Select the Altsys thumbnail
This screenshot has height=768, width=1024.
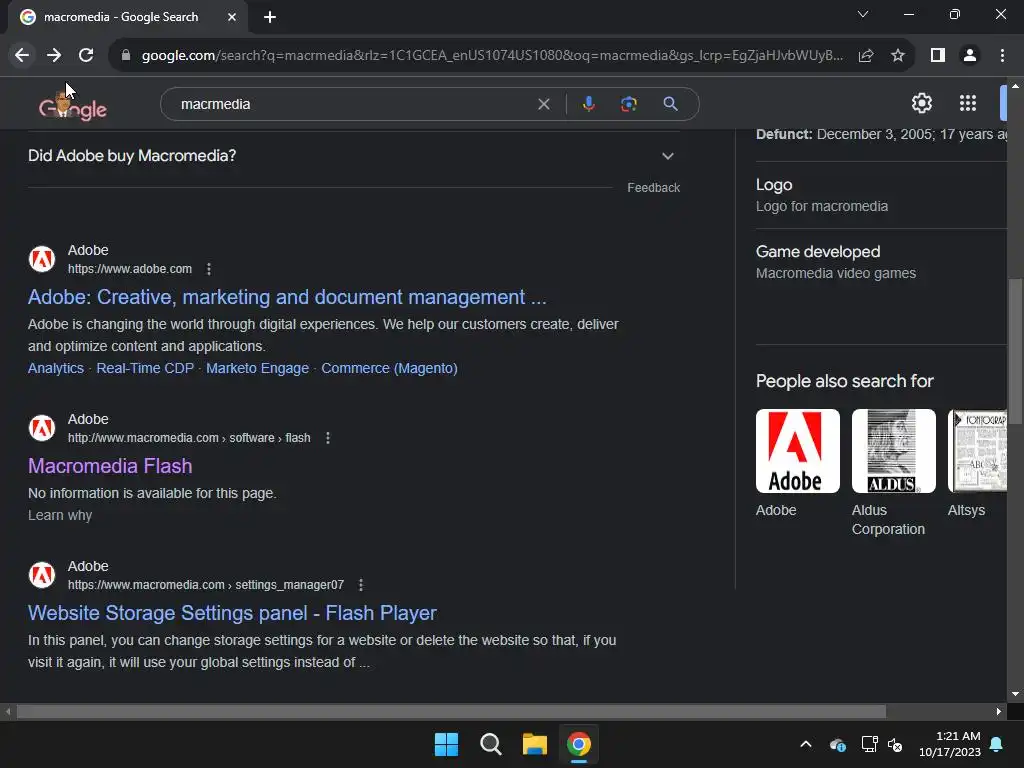point(977,451)
